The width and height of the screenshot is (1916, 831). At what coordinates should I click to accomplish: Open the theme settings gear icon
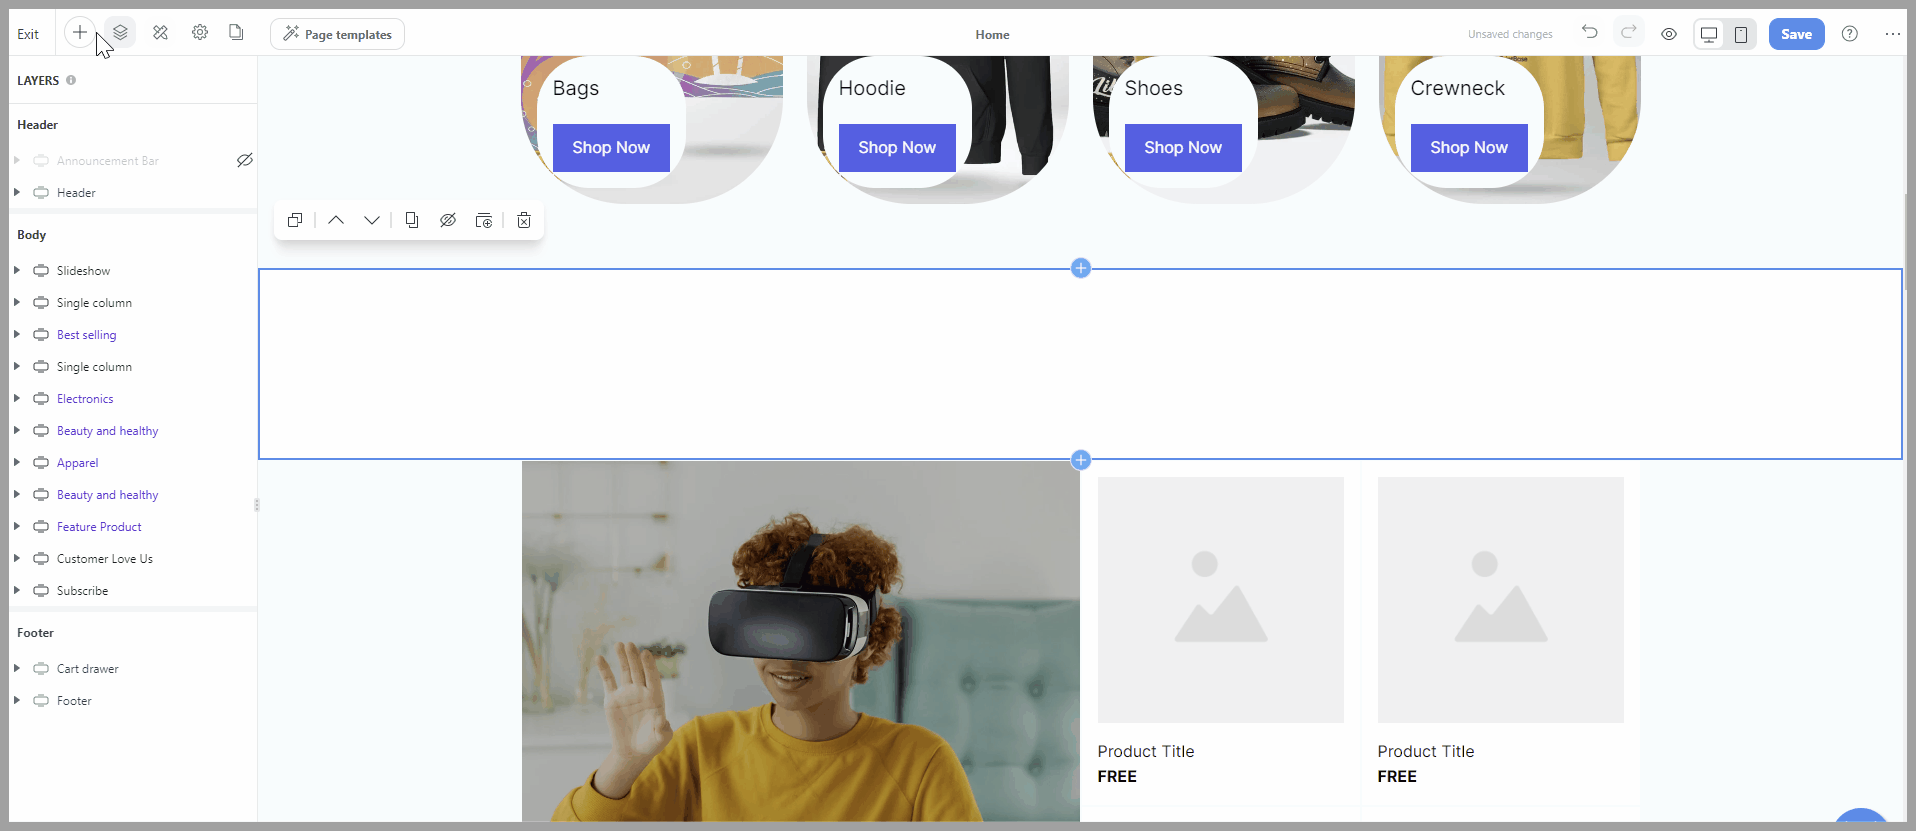[x=200, y=33]
